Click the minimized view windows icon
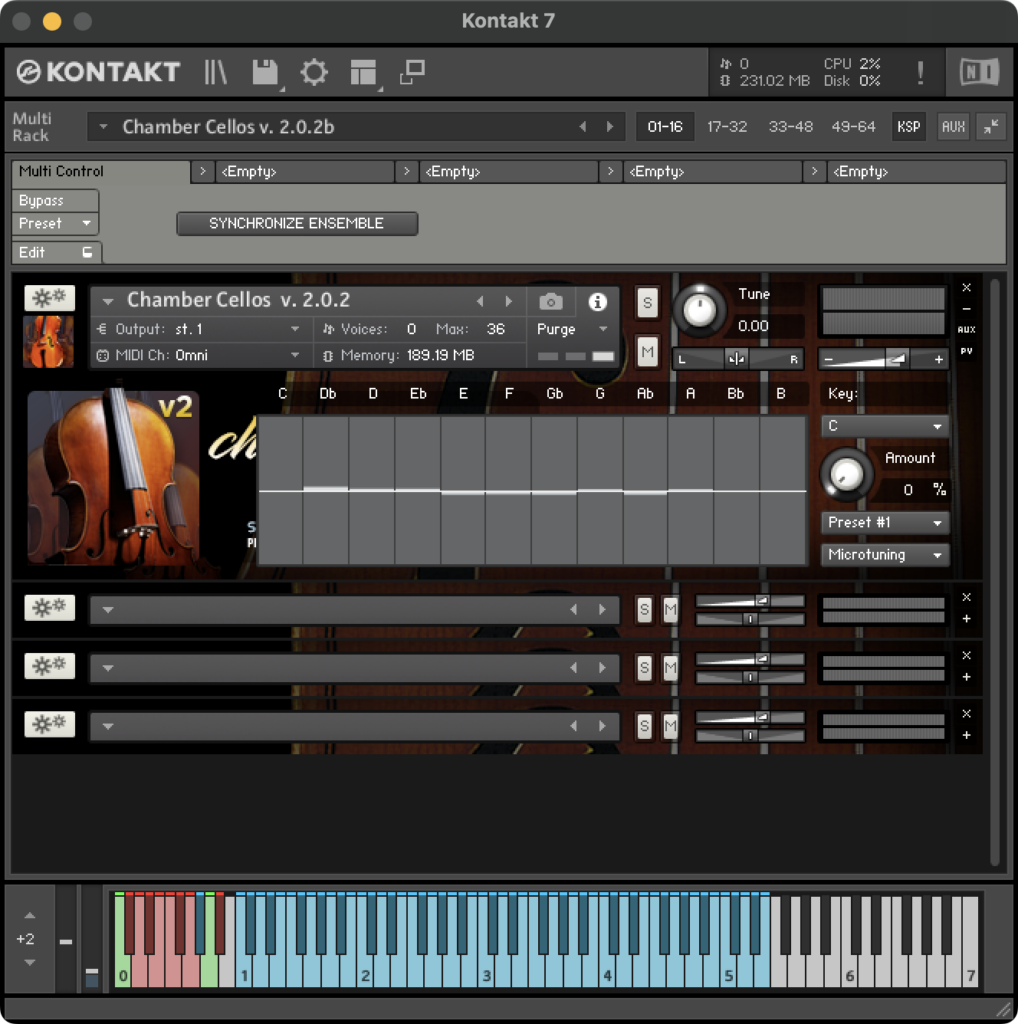Screen dimensions: 1018x1024 click(x=413, y=72)
